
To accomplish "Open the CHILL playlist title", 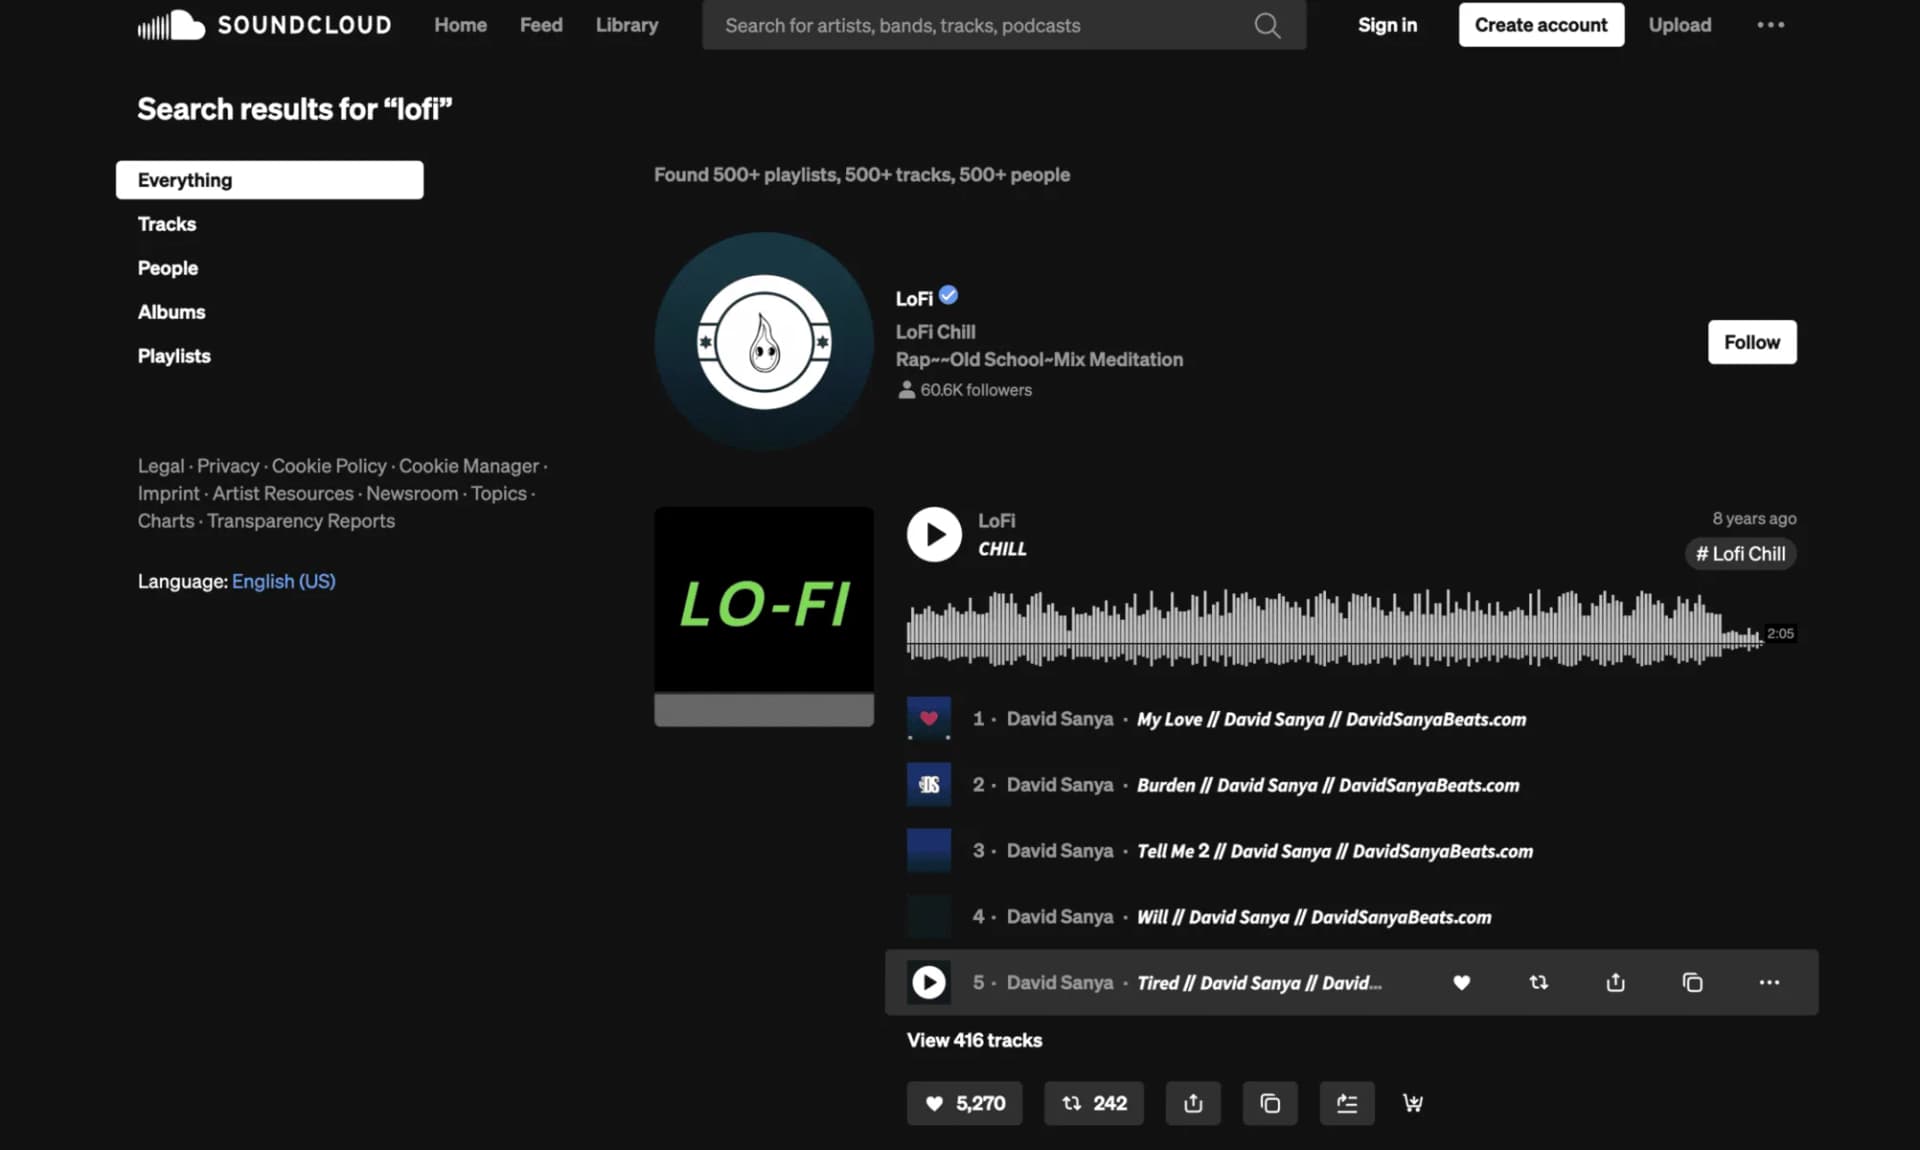I will point(1002,549).
